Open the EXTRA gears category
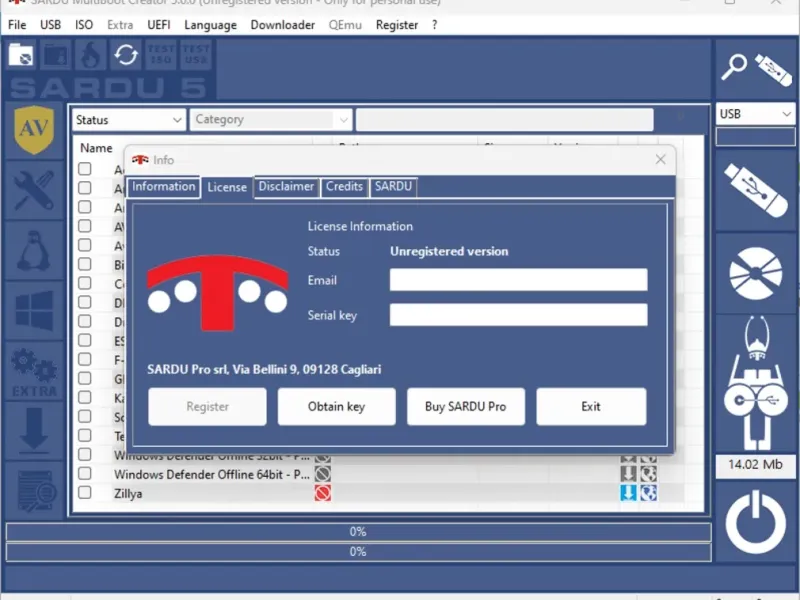Image resolution: width=800 pixels, height=600 pixels. pyautogui.click(x=34, y=372)
